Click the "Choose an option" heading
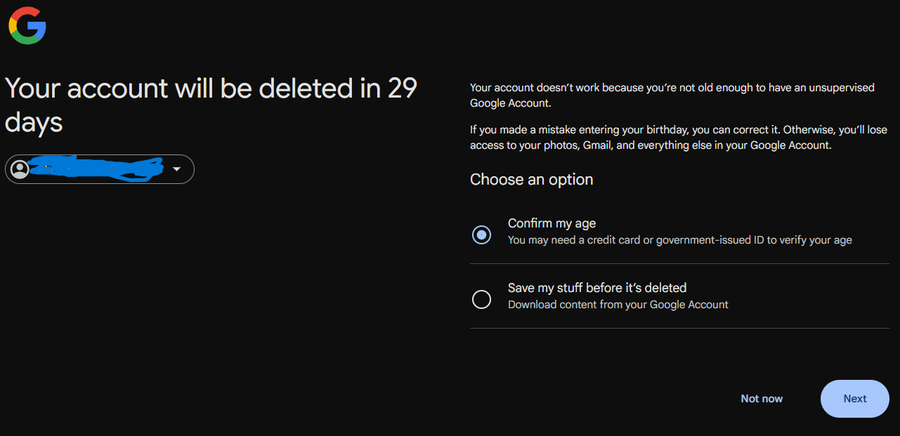The height and width of the screenshot is (436, 900). click(531, 179)
